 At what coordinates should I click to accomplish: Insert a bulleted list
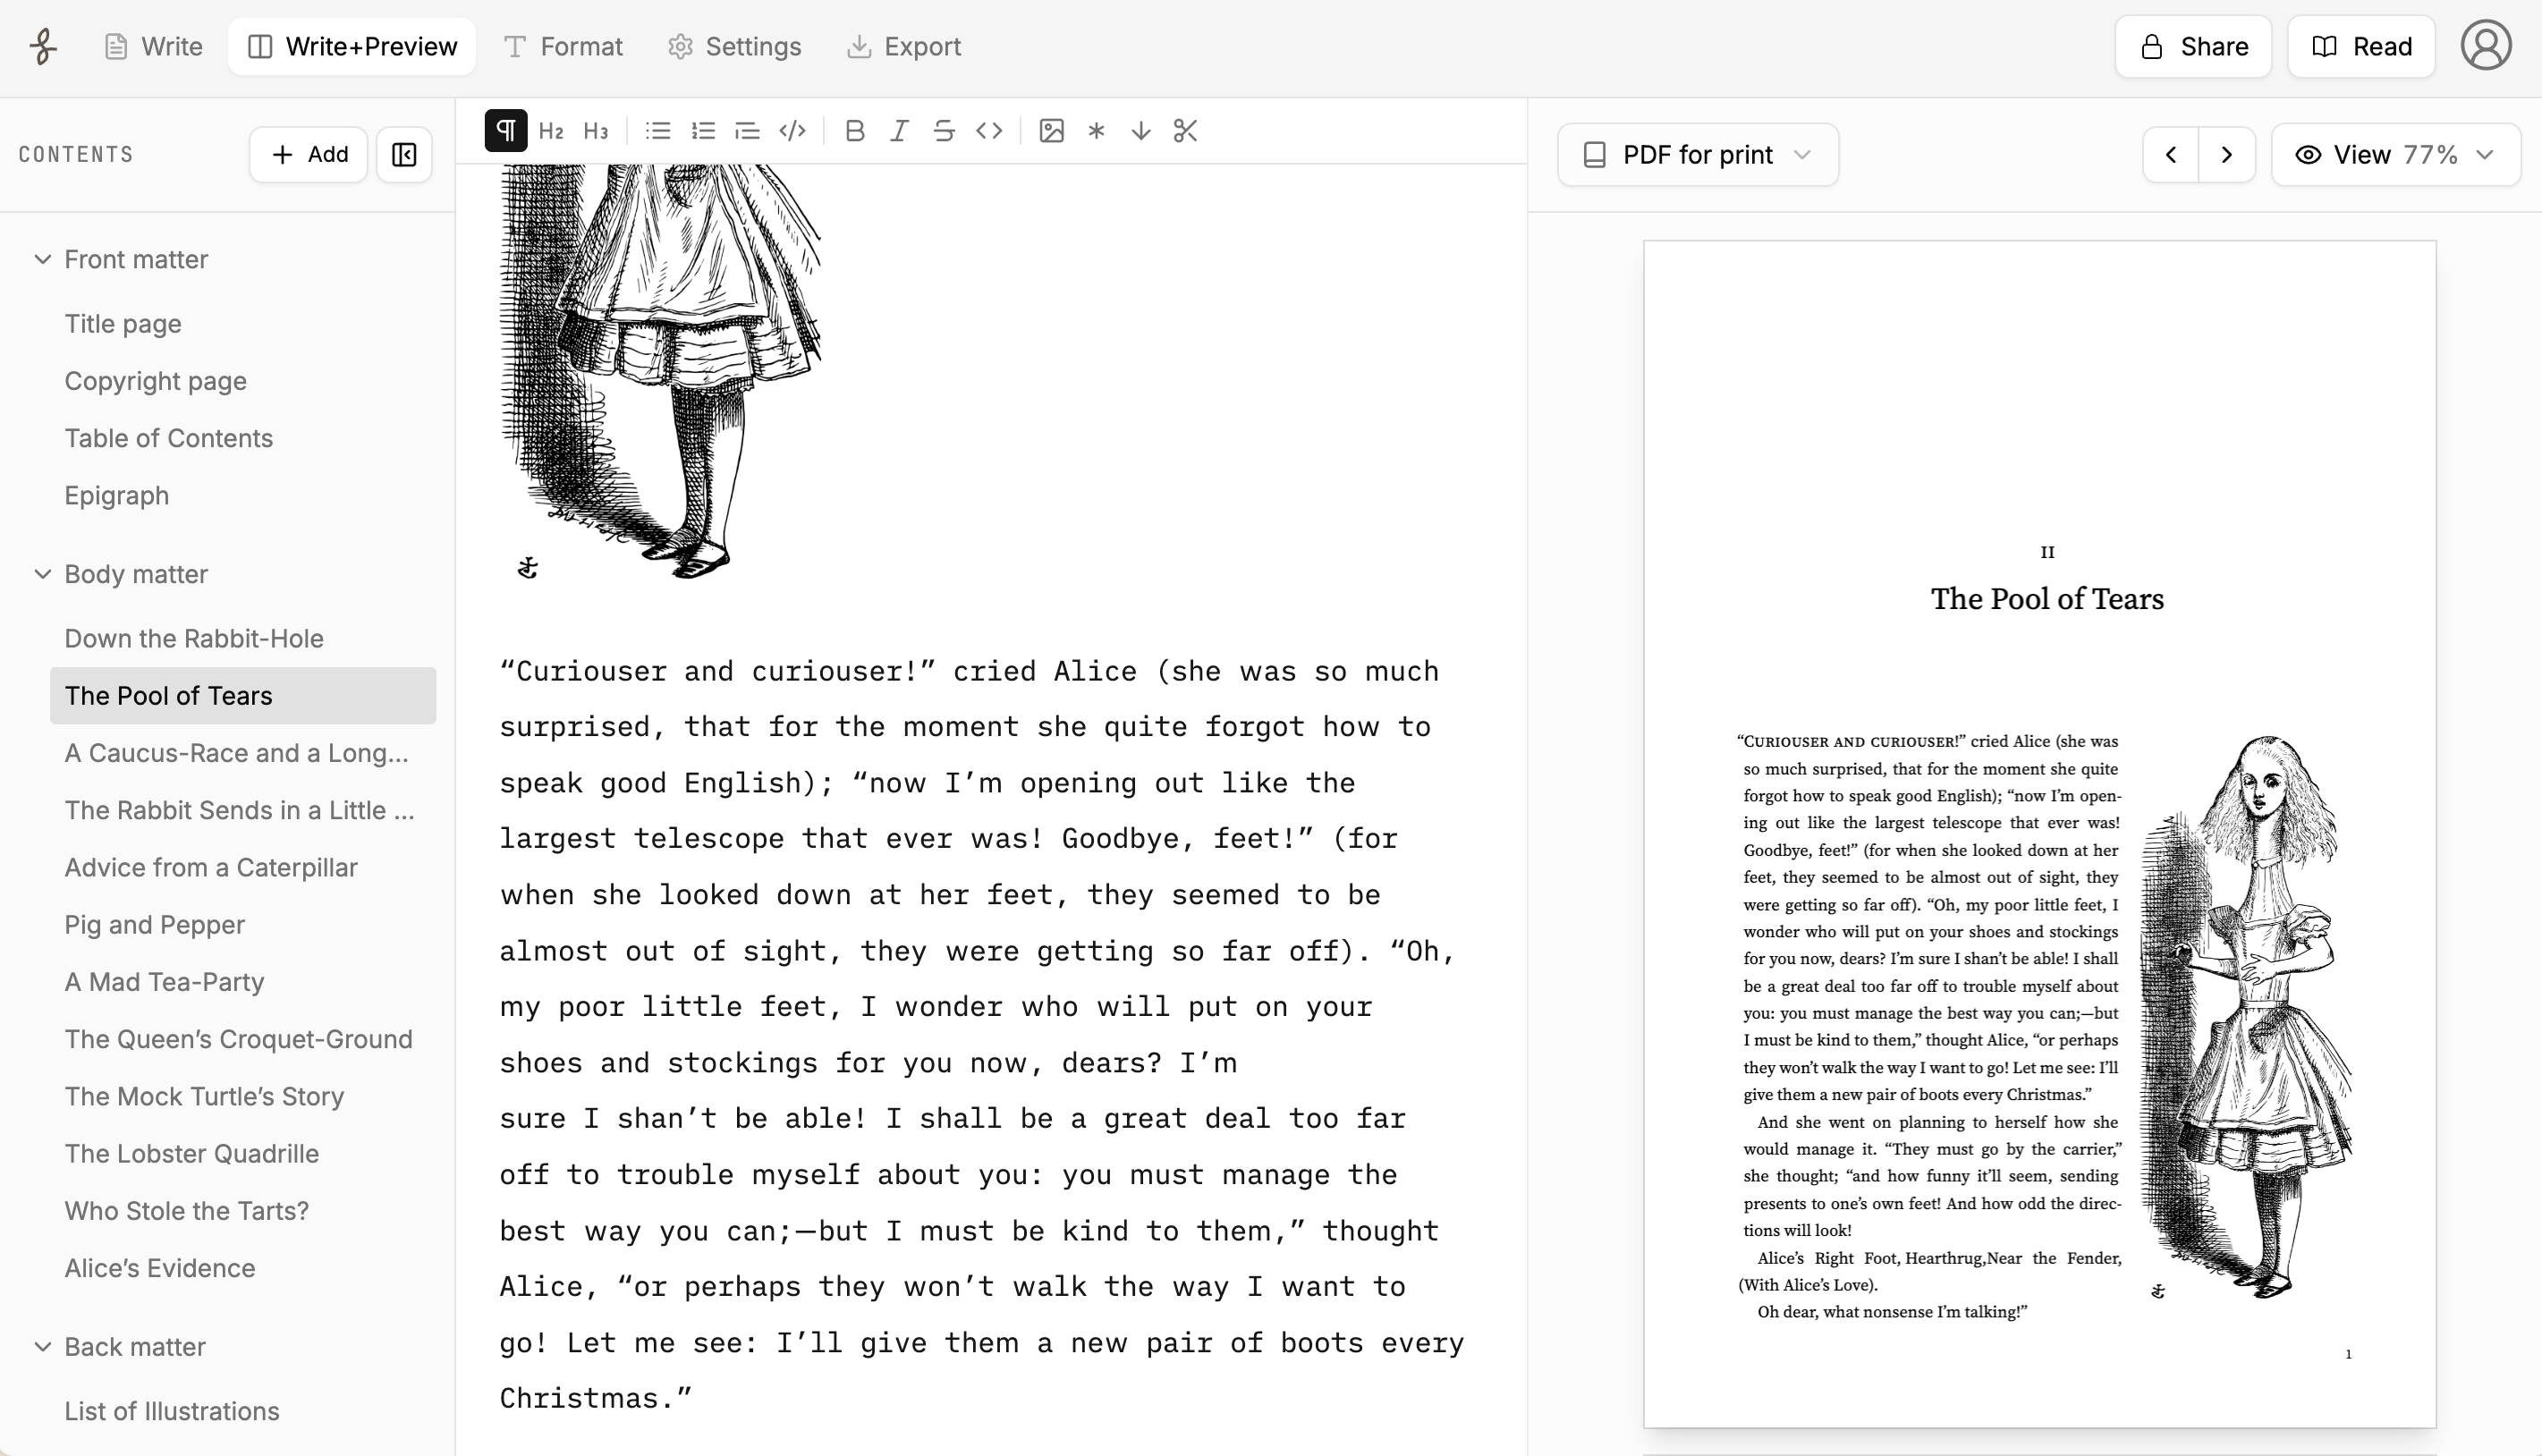coord(658,131)
